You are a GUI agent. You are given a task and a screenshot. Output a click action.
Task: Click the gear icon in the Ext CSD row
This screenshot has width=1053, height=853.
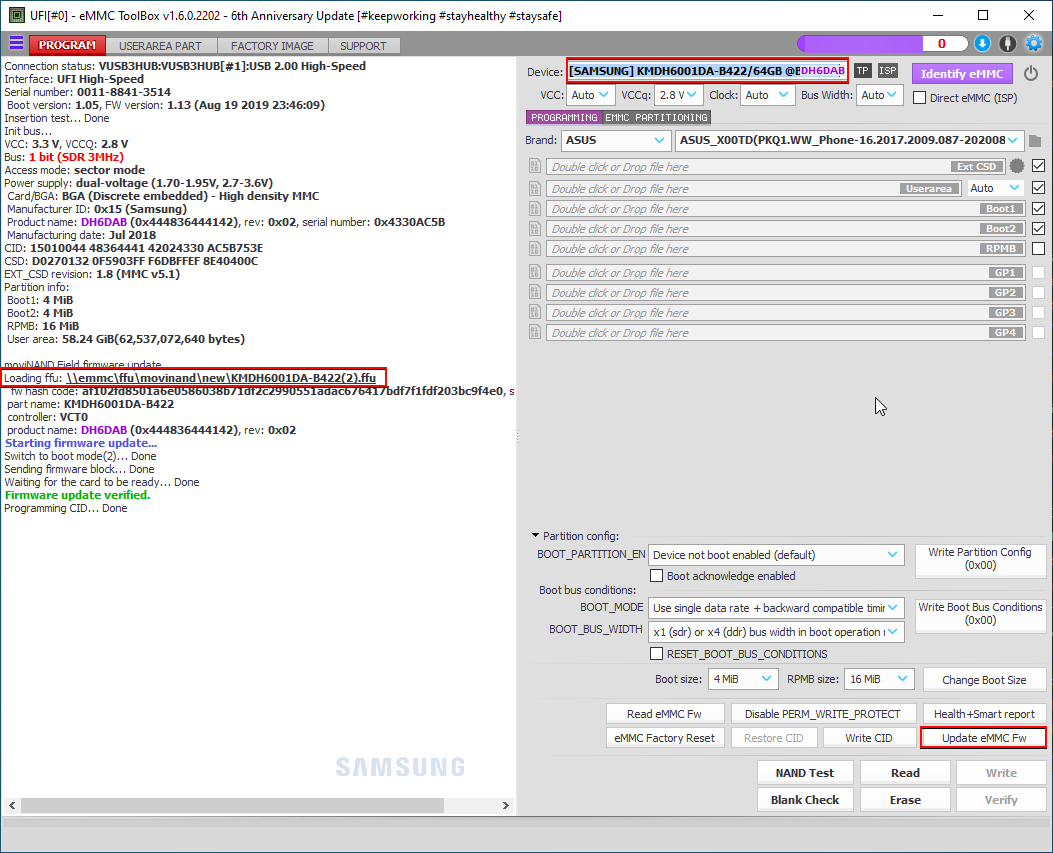[1017, 166]
